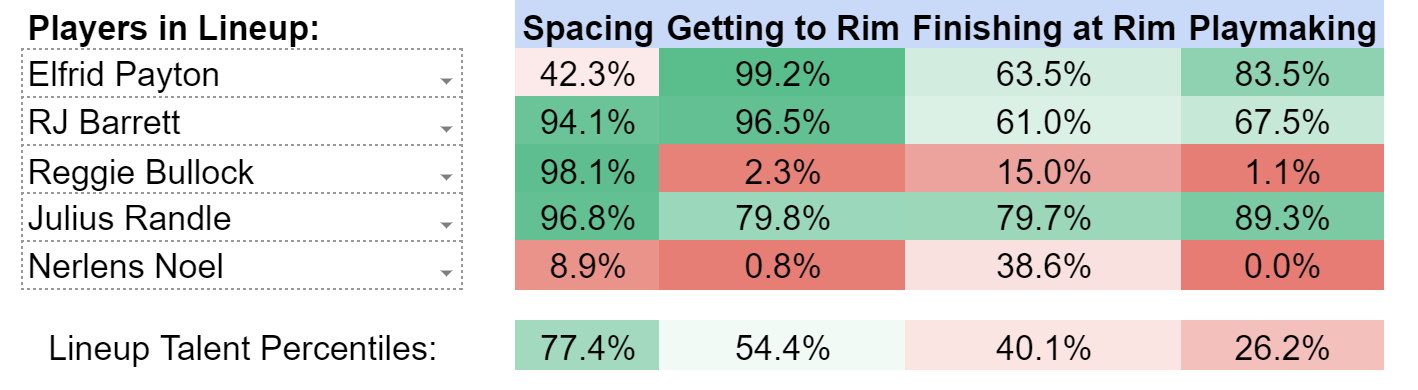Image resolution: width=1418 pixels, height=390 pixels.
Task: Click RJ Barrett's 61.0% Finishing cell
Action: pyautogui.click(x=1043, y=122)
